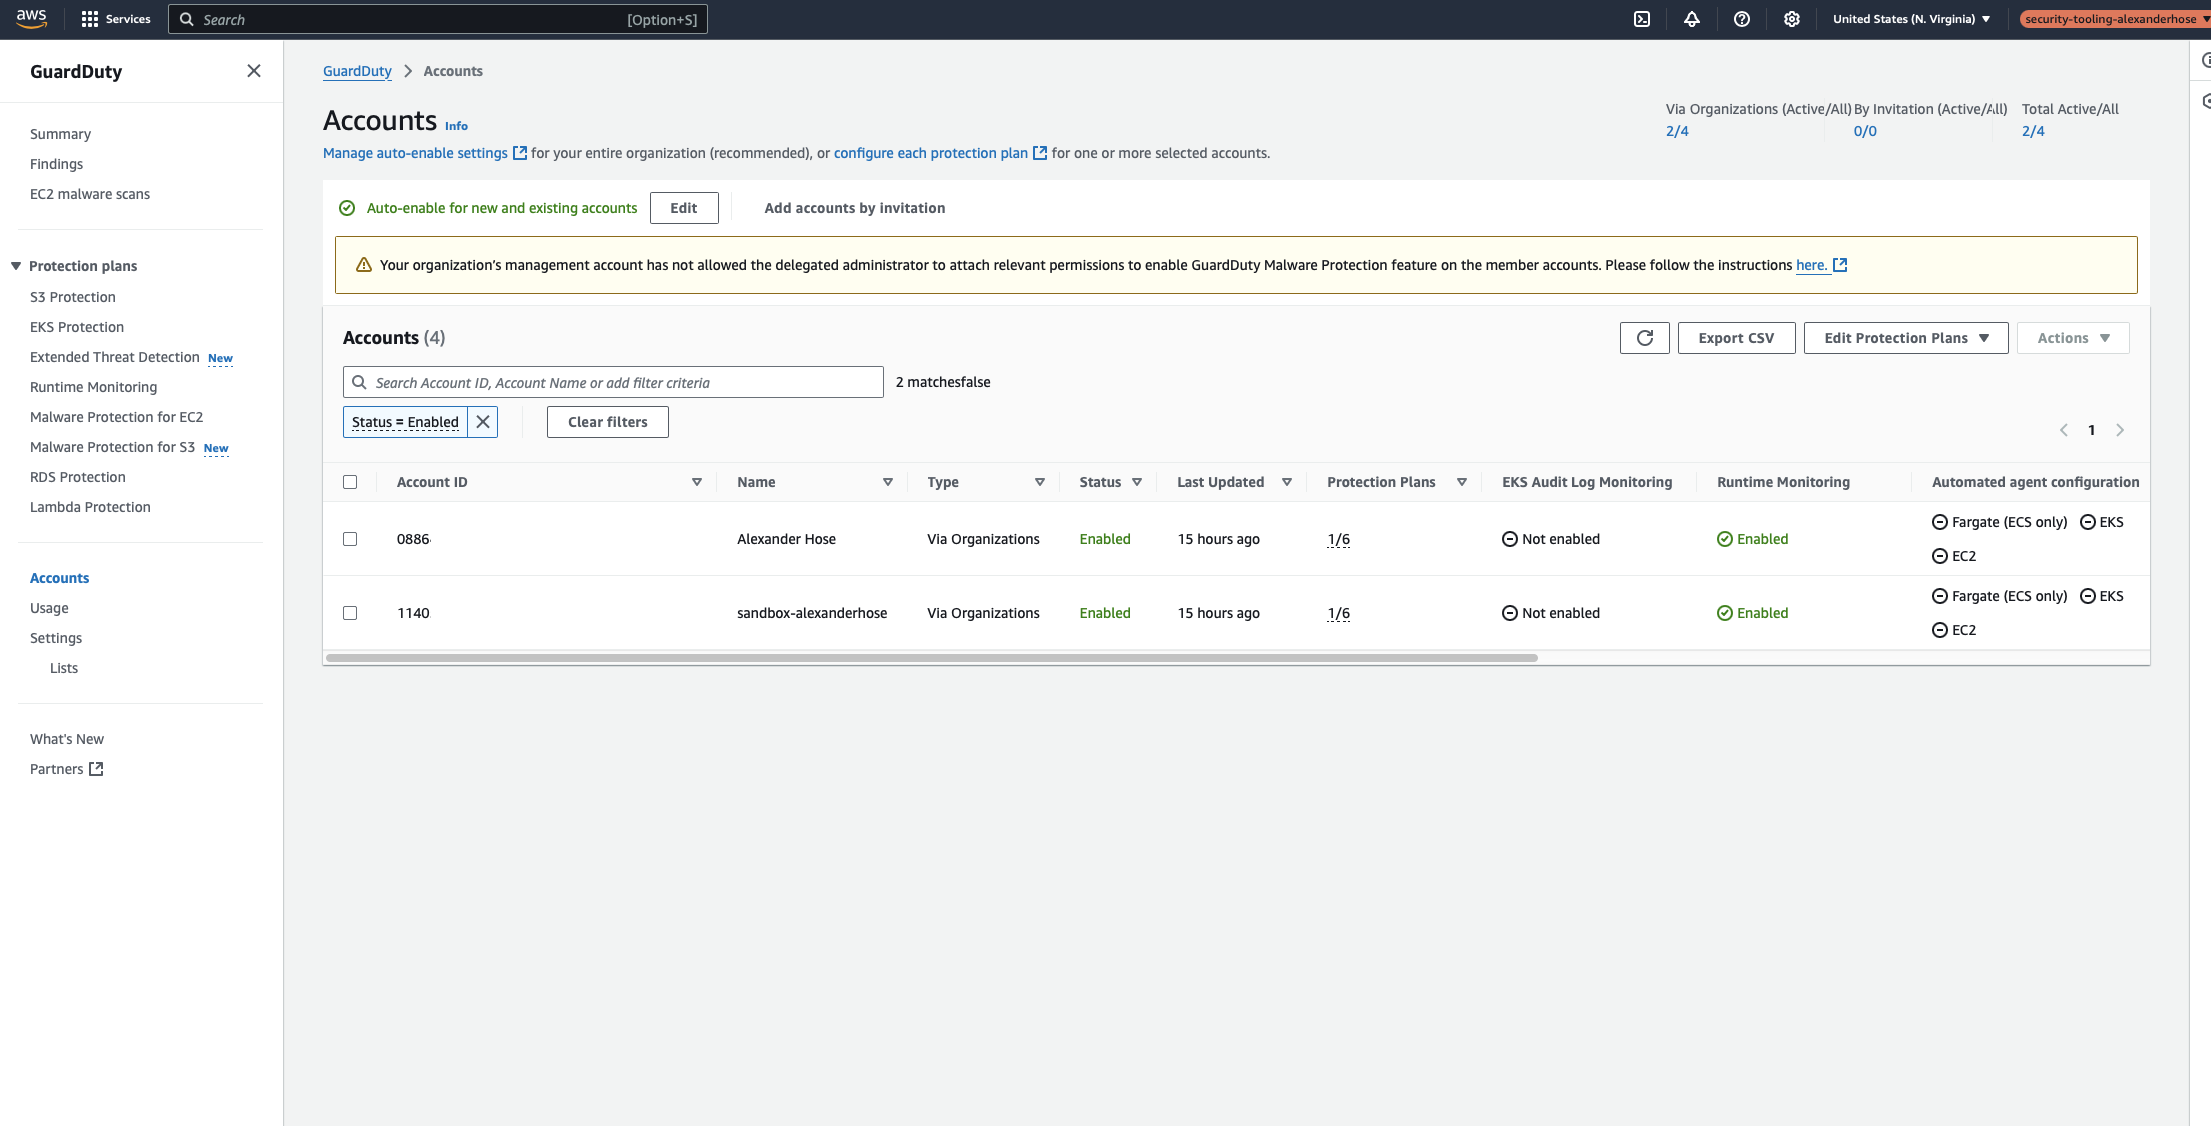
Task: Sort by Account ID column arrow
Action: coord(697,482)
